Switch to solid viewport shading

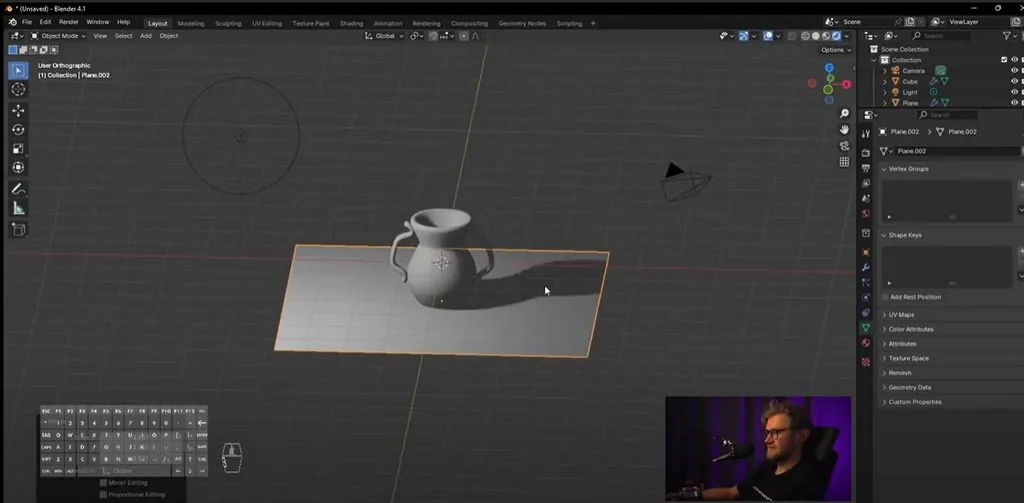(x=816, y=36)
